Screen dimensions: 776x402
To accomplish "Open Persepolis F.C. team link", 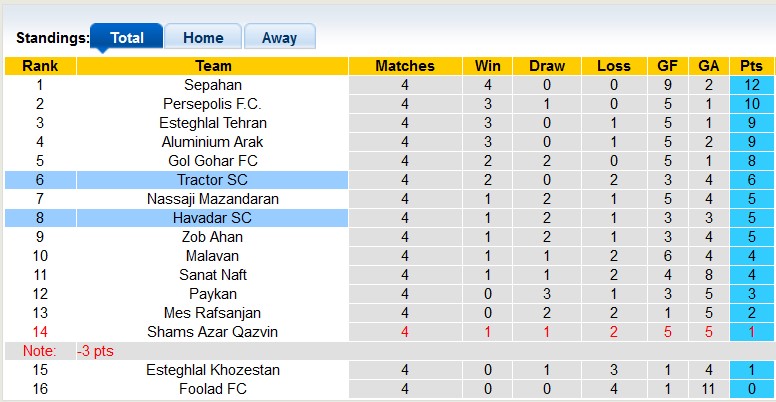I will (212, 104).
